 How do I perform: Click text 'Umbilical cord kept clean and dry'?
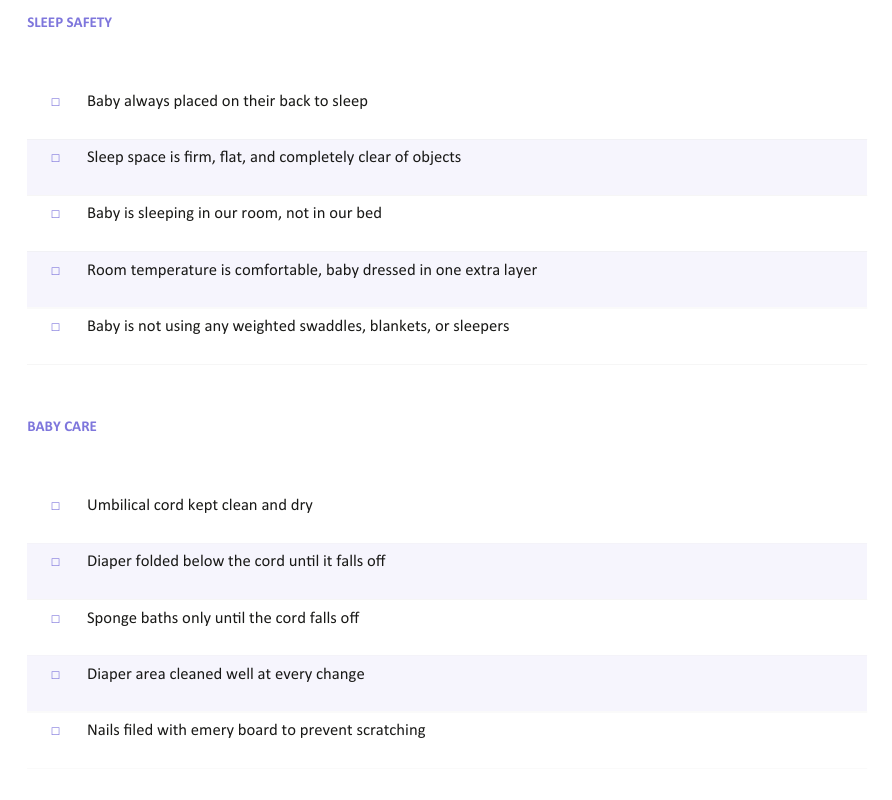click(x=200, y=505)
